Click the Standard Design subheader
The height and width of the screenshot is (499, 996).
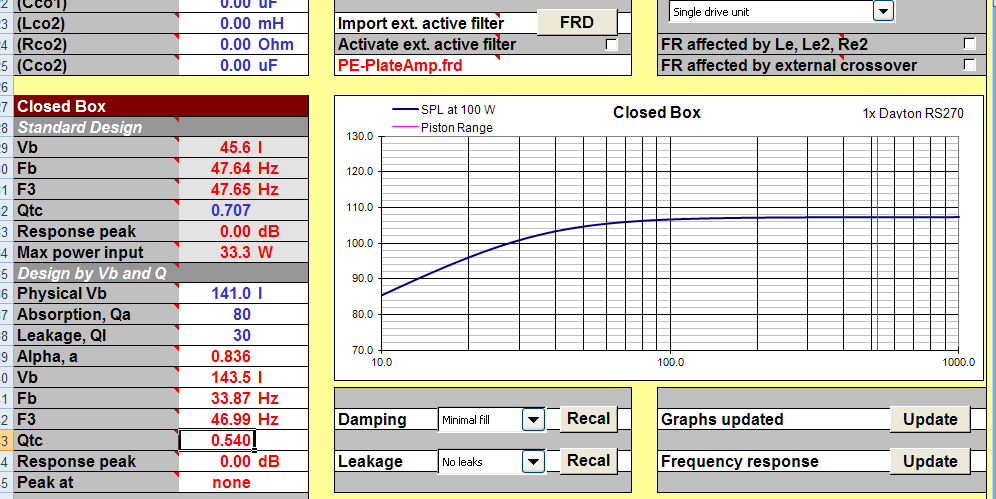coord(161,127)
